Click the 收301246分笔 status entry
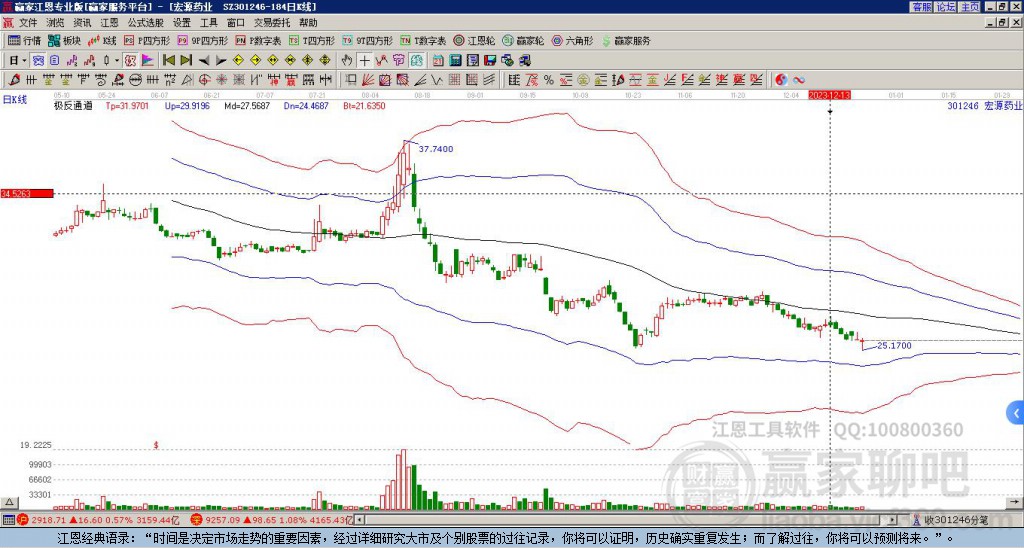The width and height of the screenshot is (1024, 548). click(x=950, y=520)
